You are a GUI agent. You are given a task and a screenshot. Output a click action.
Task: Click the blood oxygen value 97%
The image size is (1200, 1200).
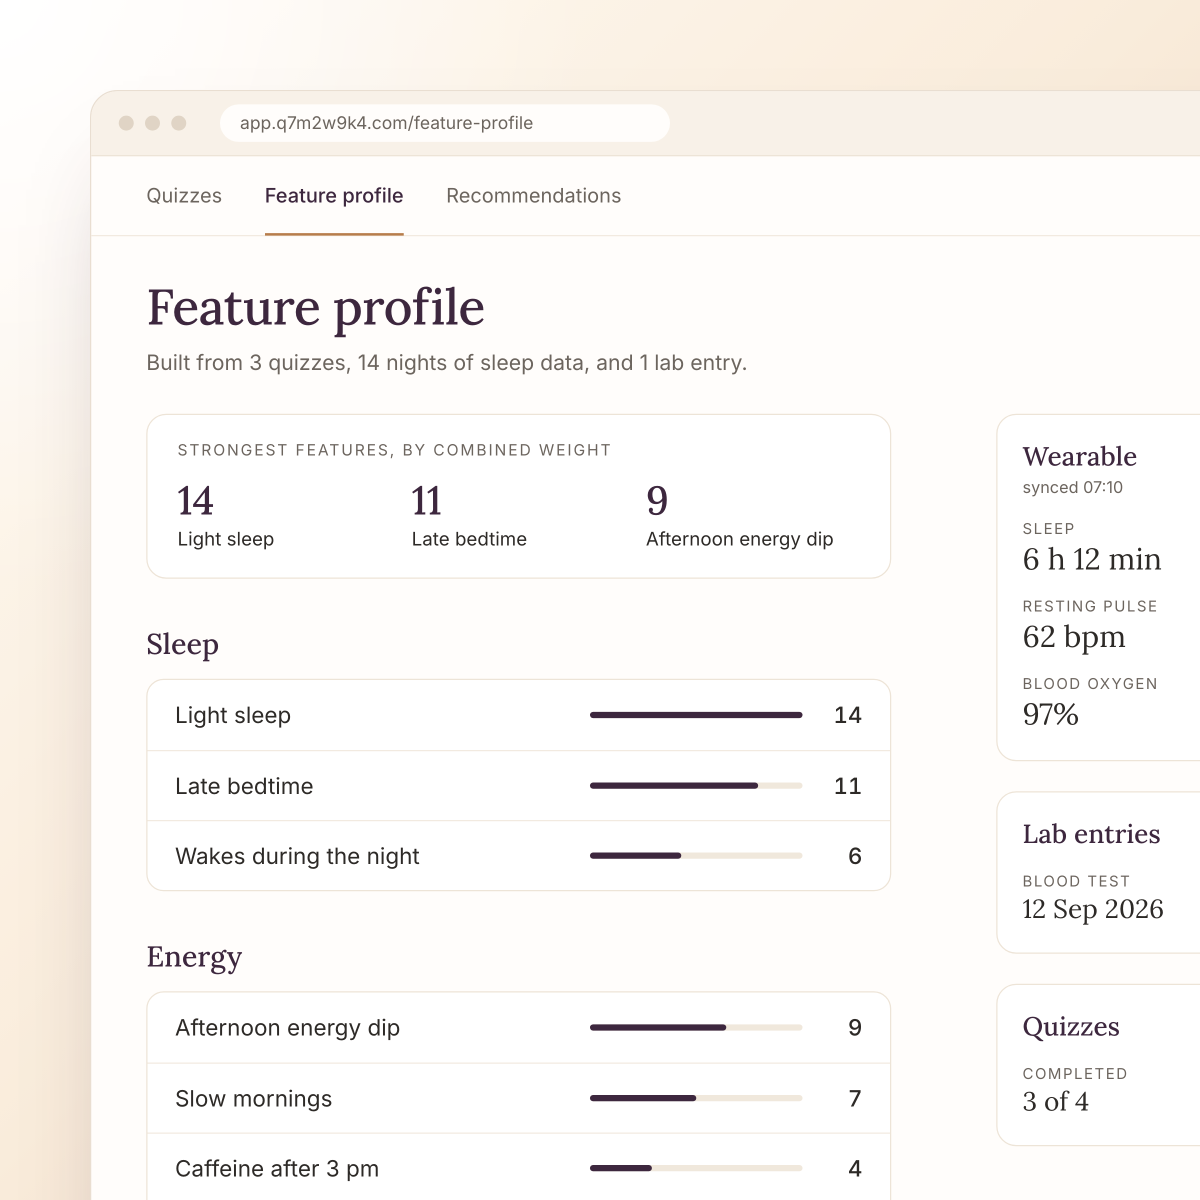point(1050,714)
